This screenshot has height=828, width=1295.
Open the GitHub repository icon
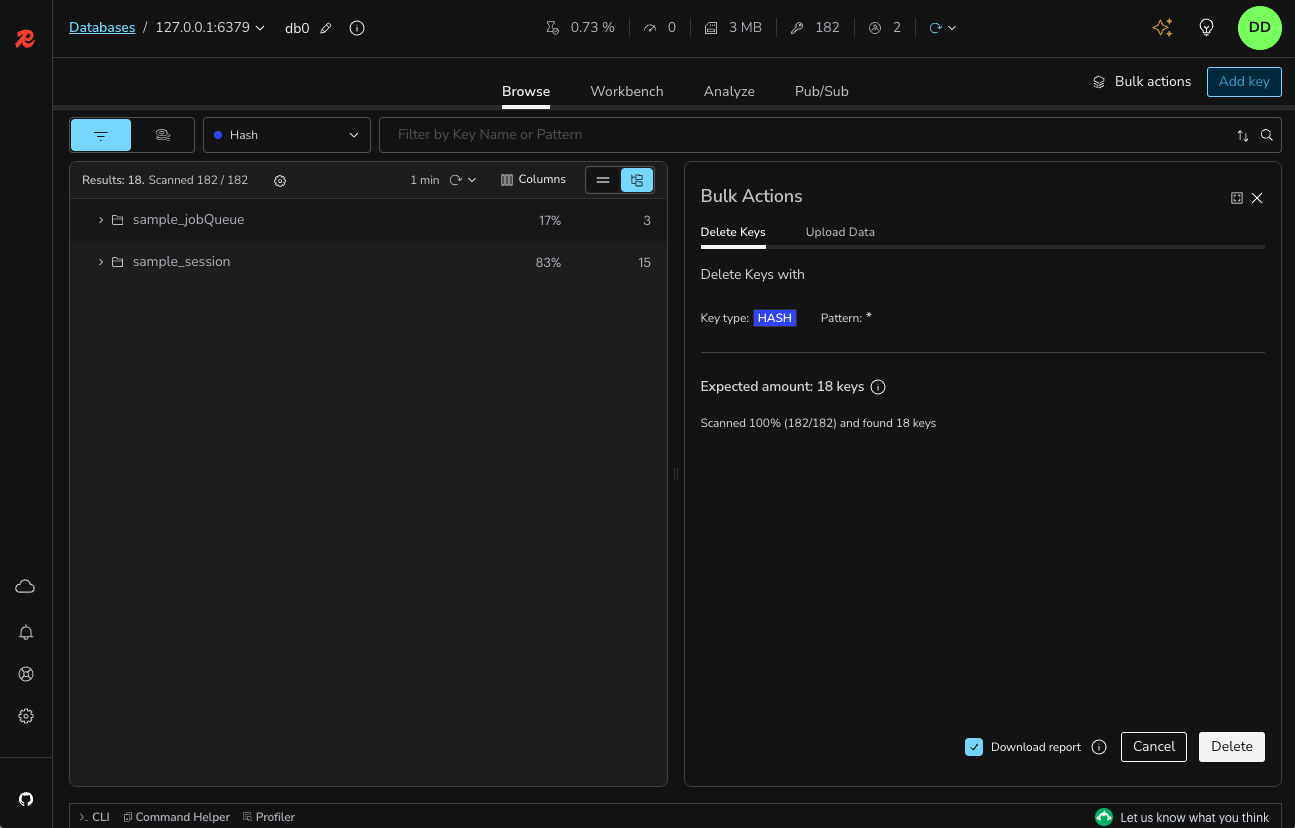[x=26, y=799]
